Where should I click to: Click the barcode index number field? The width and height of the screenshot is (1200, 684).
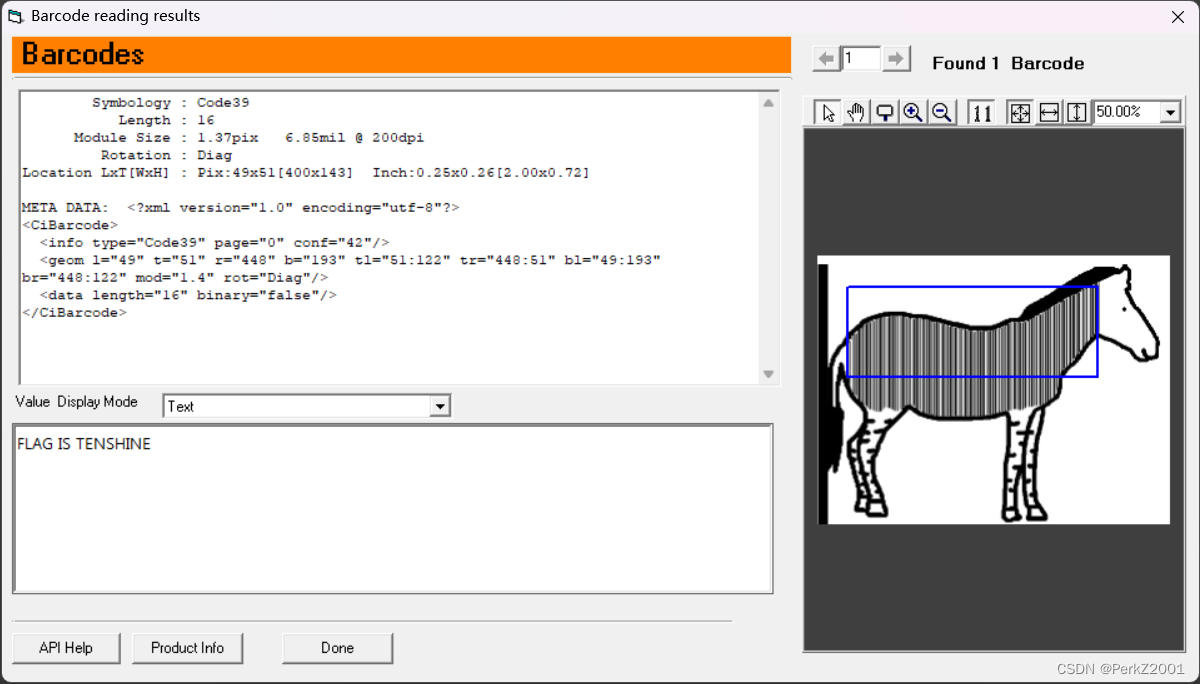coord(861,59)
